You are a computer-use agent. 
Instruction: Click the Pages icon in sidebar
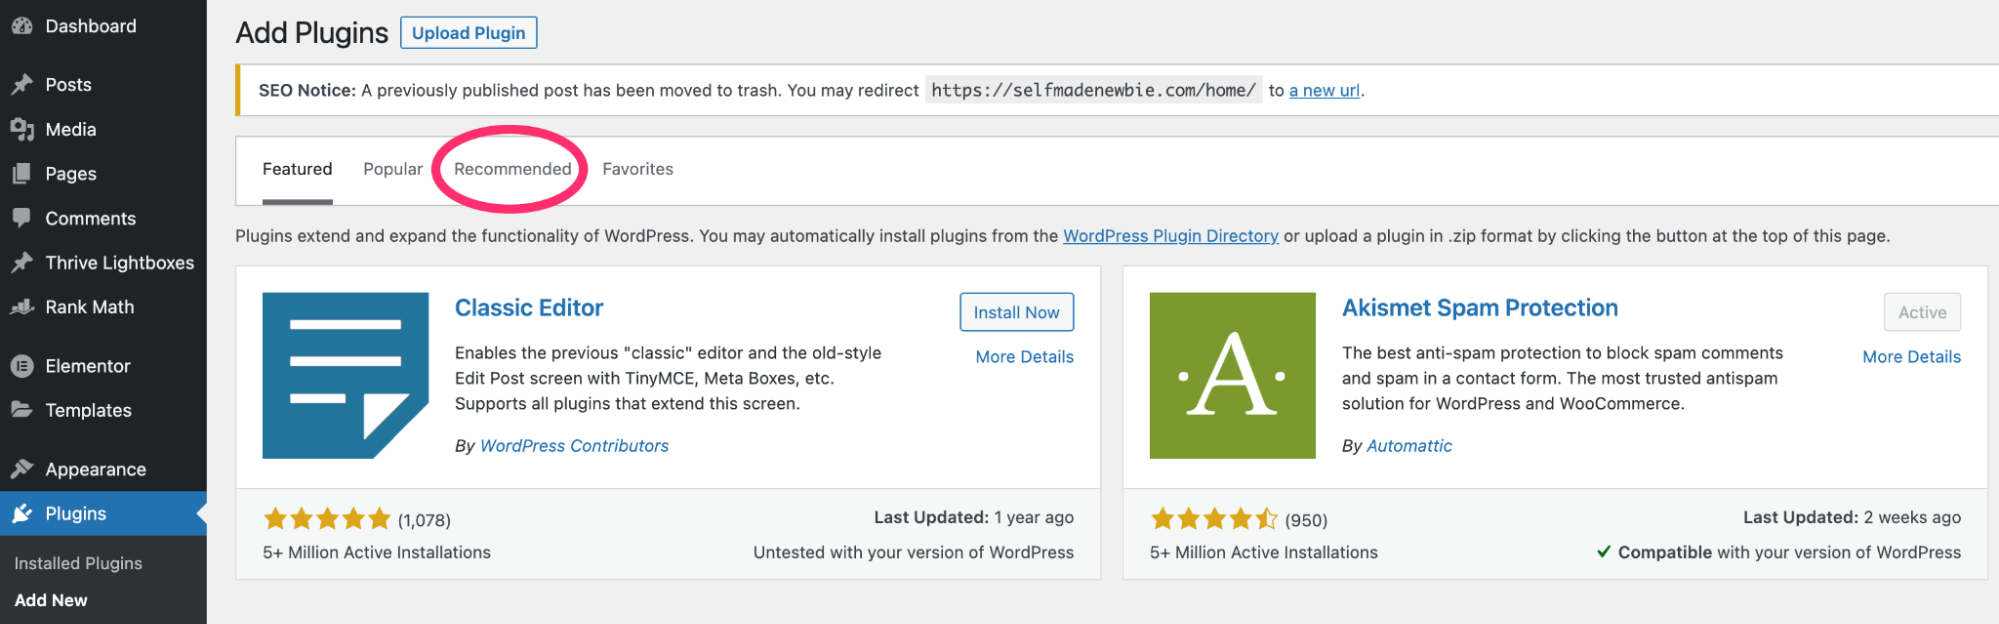coord(22,174)
